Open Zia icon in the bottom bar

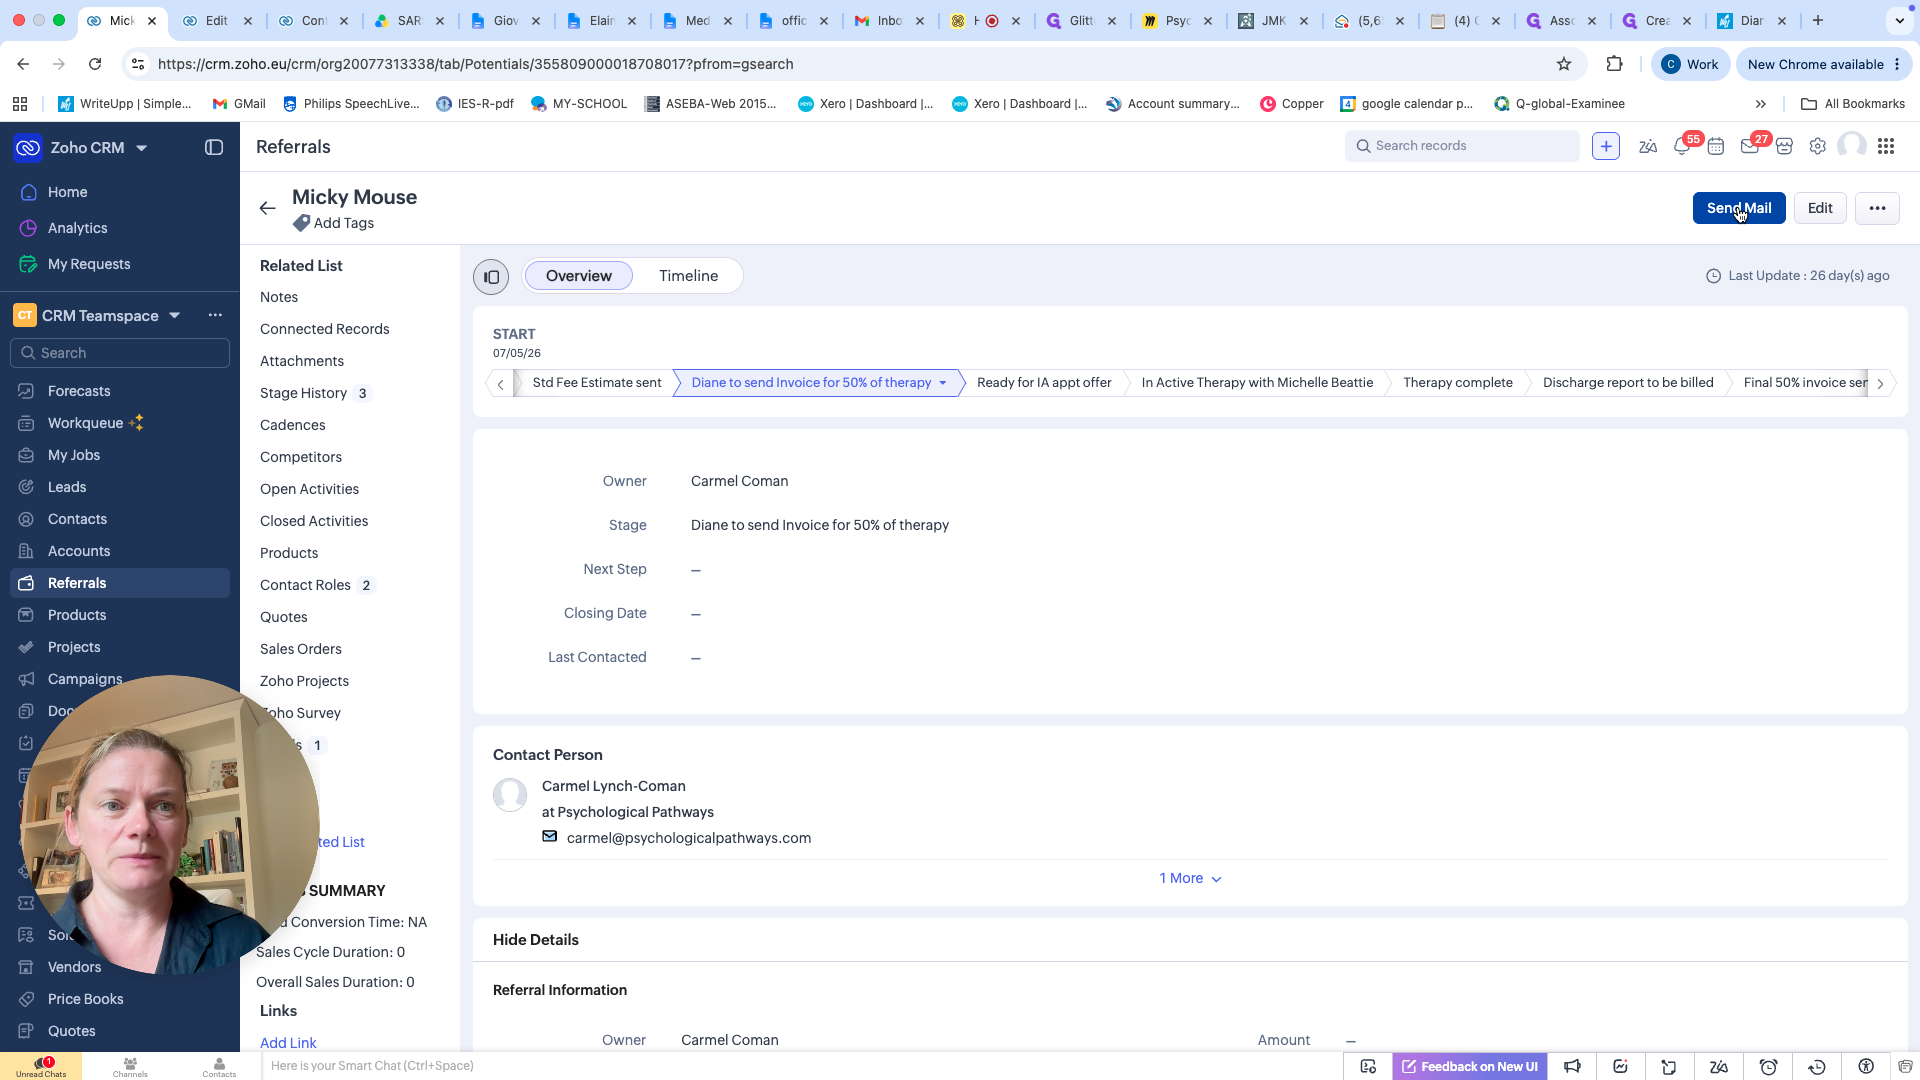[1719, 1067]
